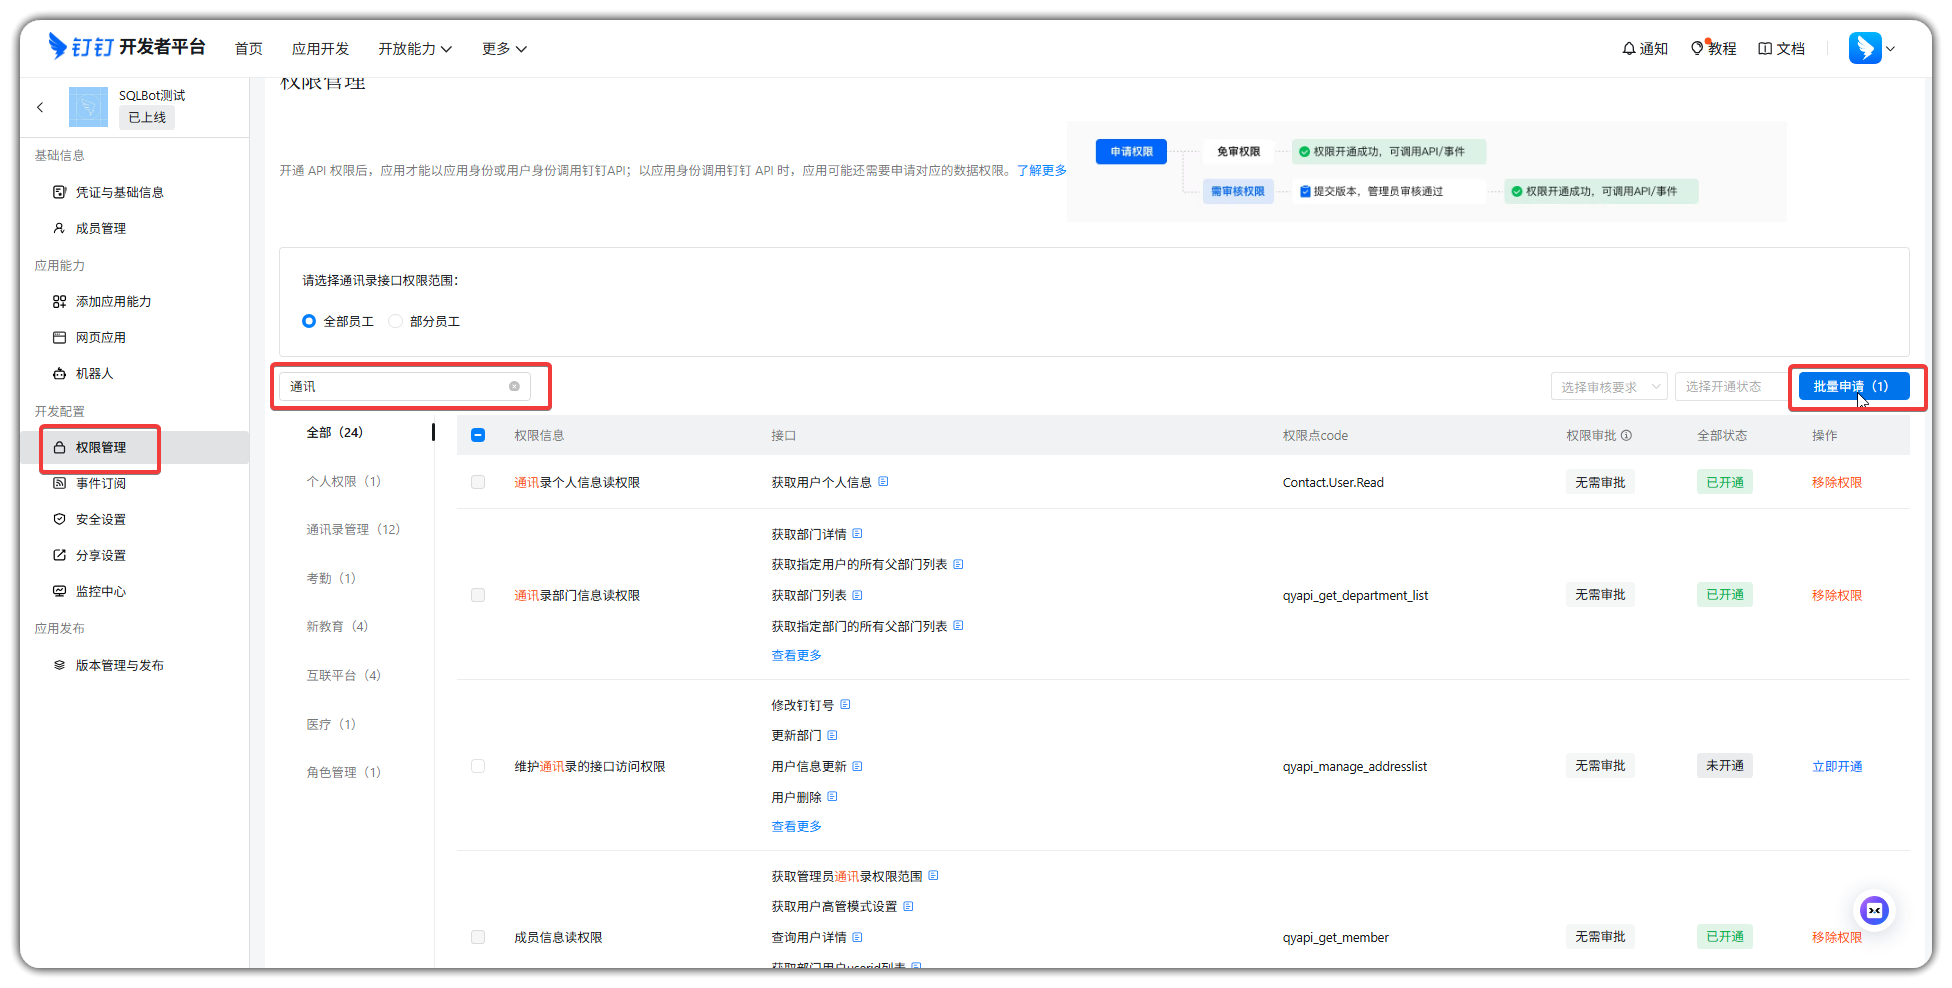
Task: Open 事件订阅 in the sidebar
Action: (x=101, y=483)
